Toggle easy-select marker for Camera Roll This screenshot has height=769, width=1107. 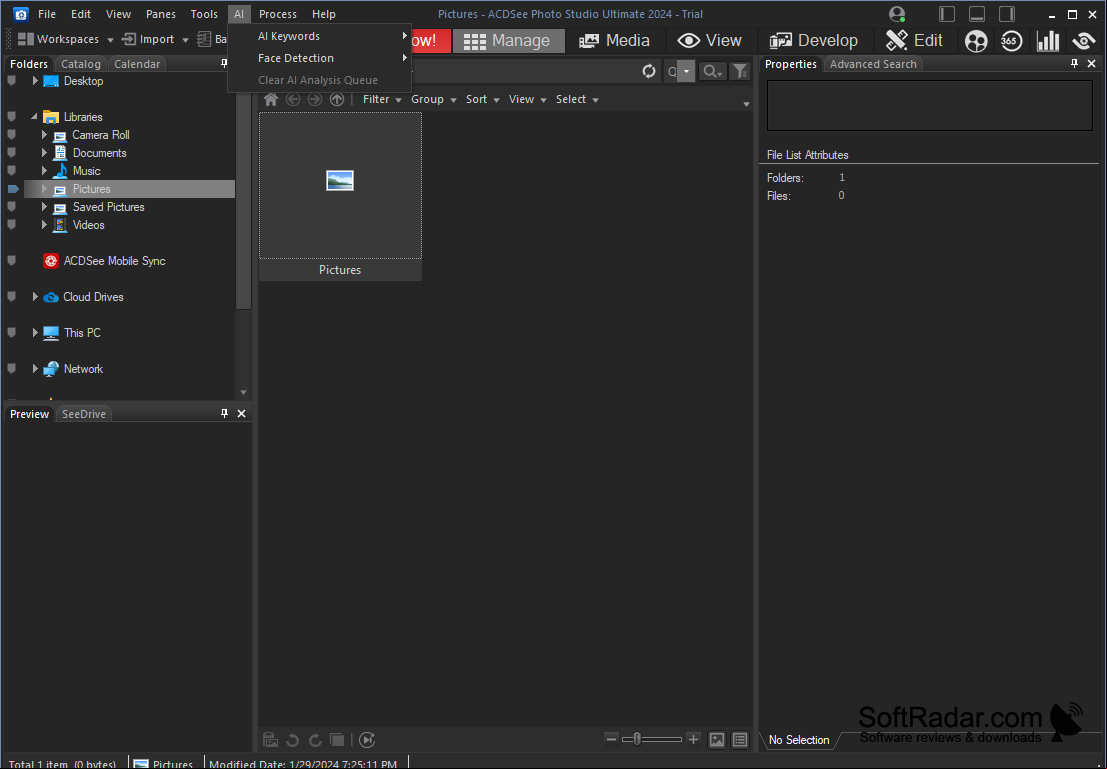[x=11, y=135]
